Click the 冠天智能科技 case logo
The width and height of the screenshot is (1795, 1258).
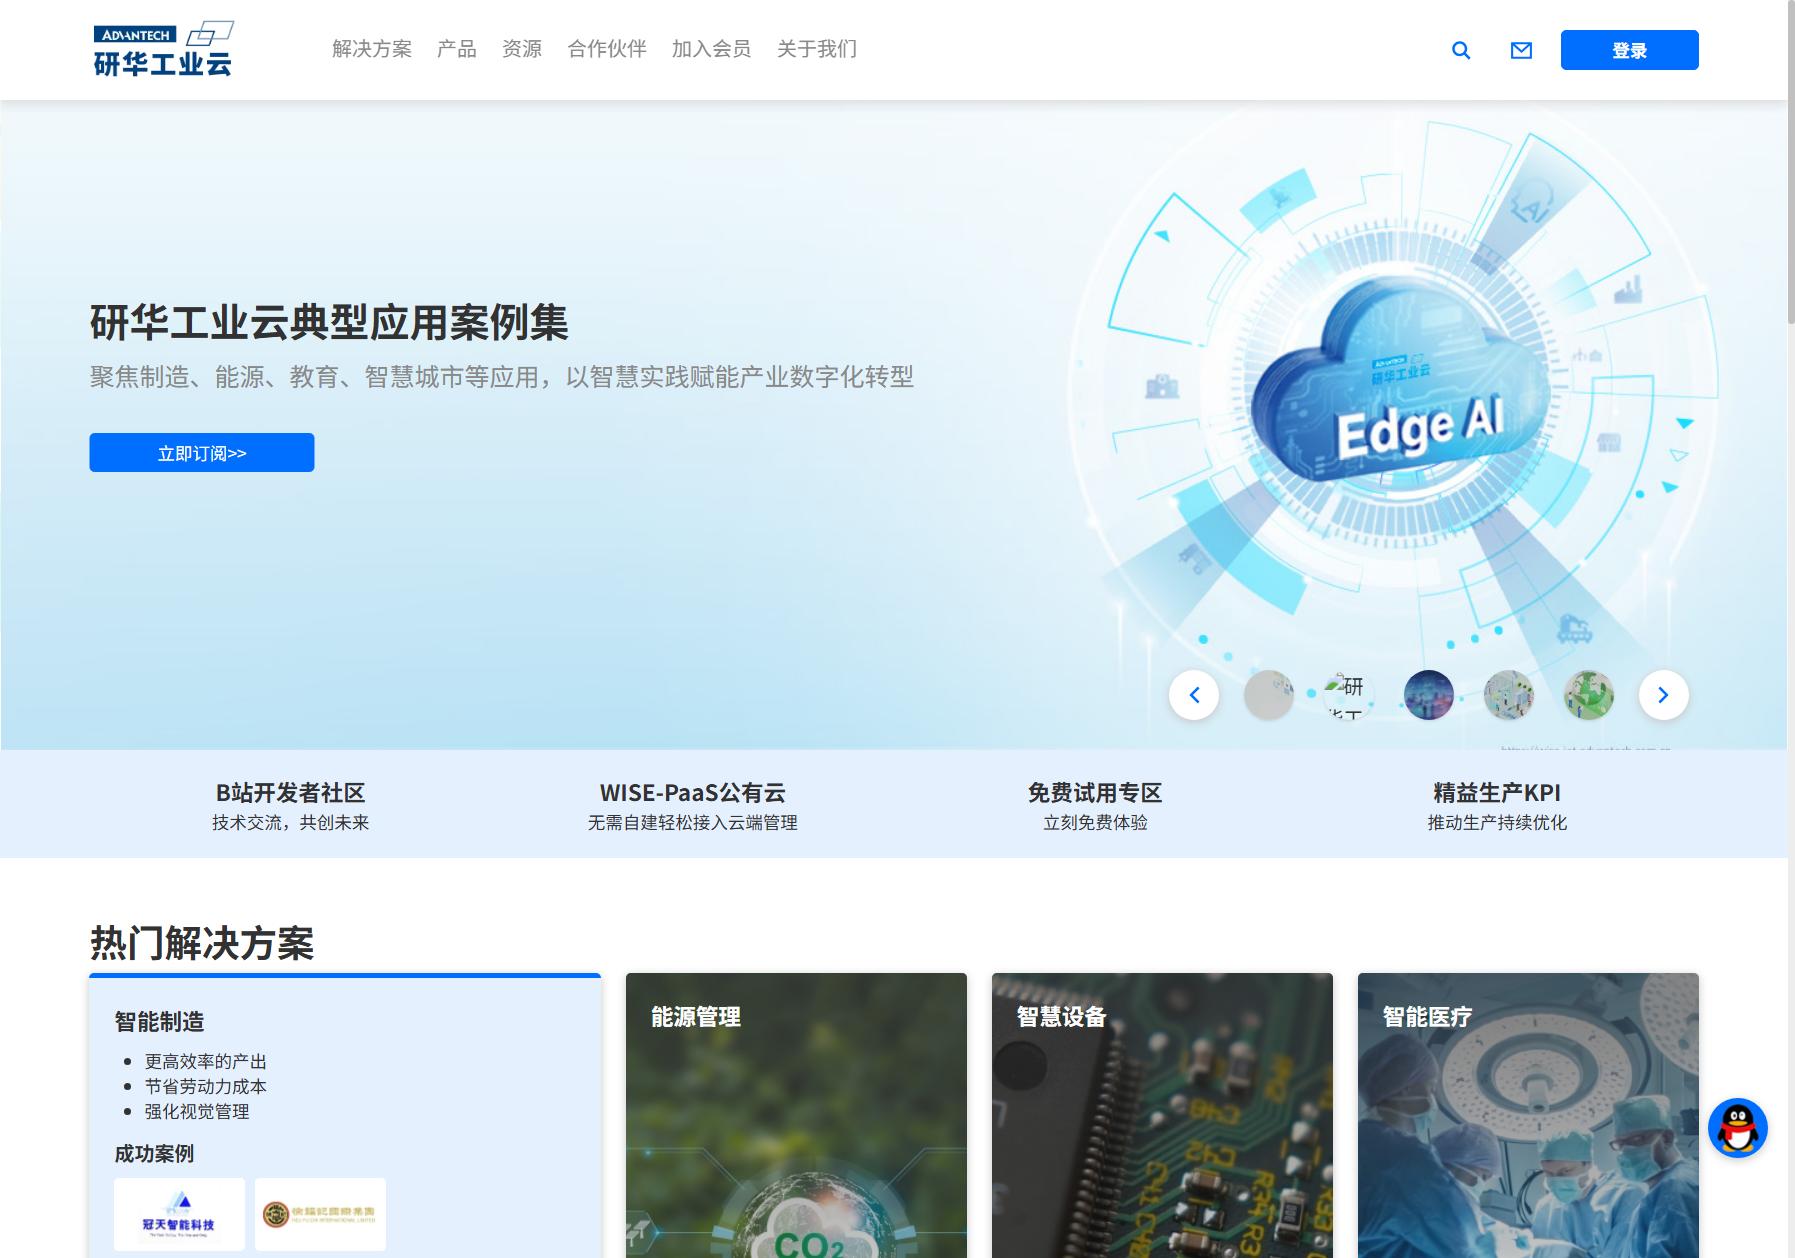point(179,1214)
